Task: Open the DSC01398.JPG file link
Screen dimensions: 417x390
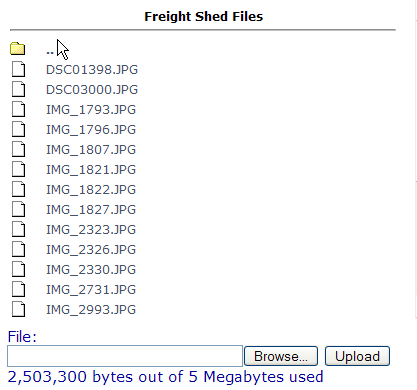Action: [x=92, y=70]
